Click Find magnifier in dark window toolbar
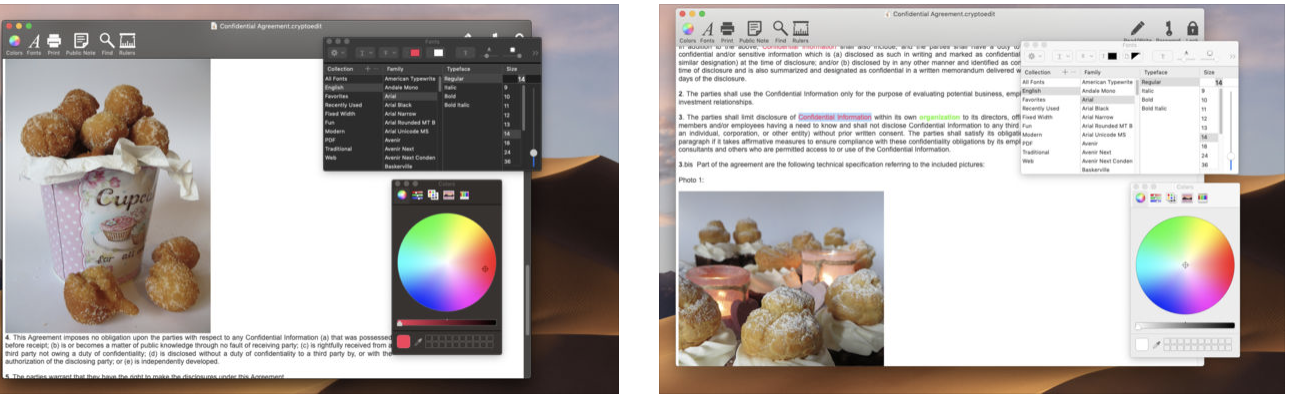The height and width of the screenshot is (400, 1290). [106, 41]
